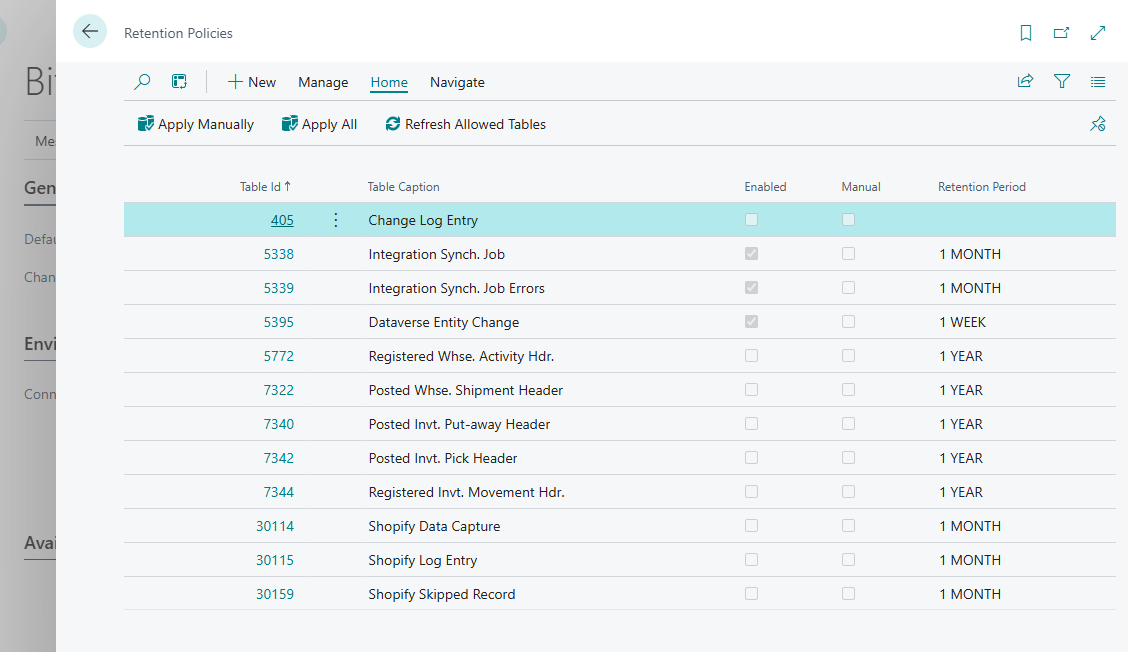1128x652 pixels.
Task: Expand the page to full width
Action: coord(1098,33)
